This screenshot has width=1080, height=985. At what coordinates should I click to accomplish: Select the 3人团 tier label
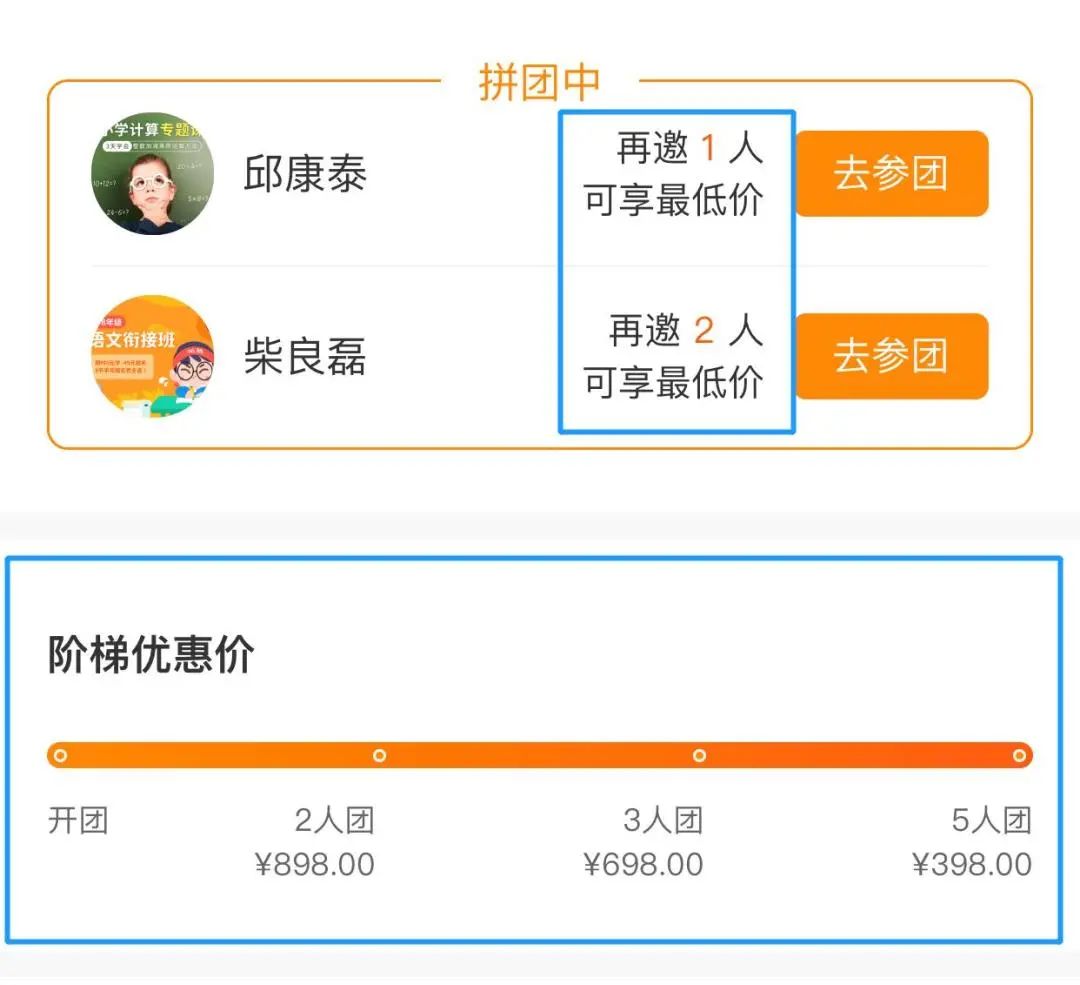pyautogui.click(x=663, y=822)
